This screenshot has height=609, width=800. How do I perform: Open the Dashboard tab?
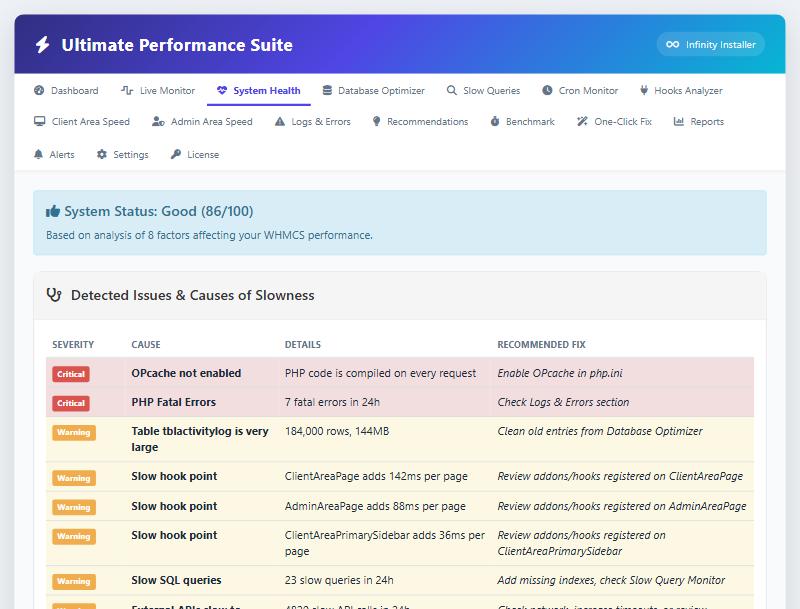point(66,90)
